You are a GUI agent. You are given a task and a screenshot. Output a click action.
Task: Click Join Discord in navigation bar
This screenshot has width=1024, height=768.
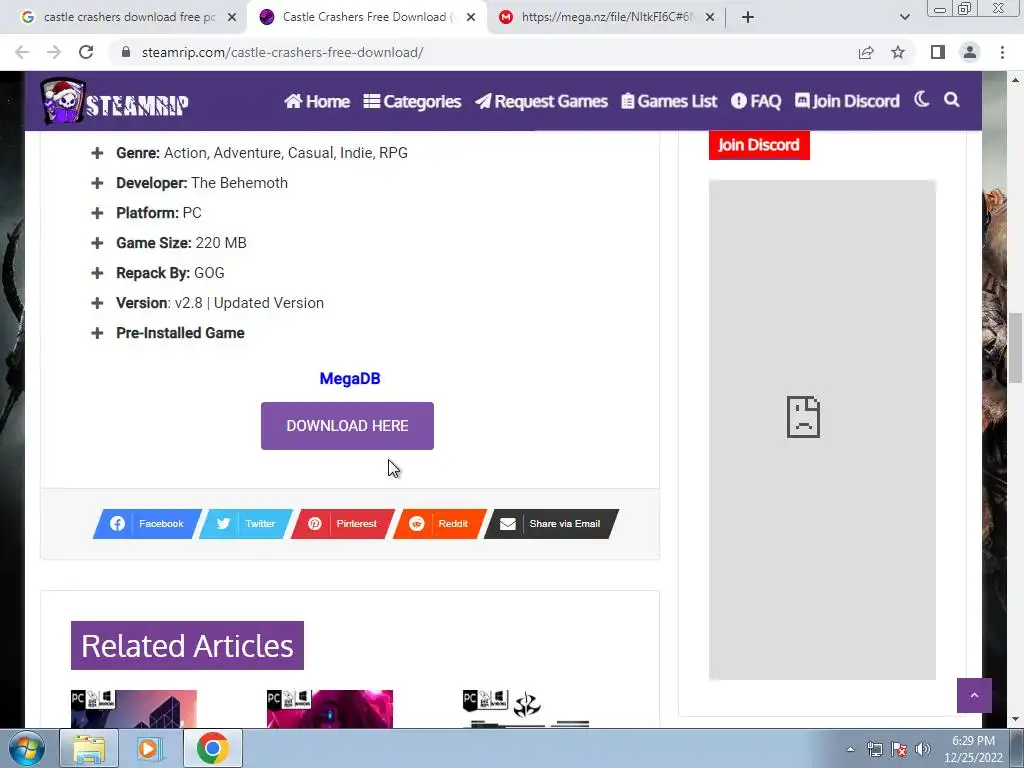click(x=847, y=101)
